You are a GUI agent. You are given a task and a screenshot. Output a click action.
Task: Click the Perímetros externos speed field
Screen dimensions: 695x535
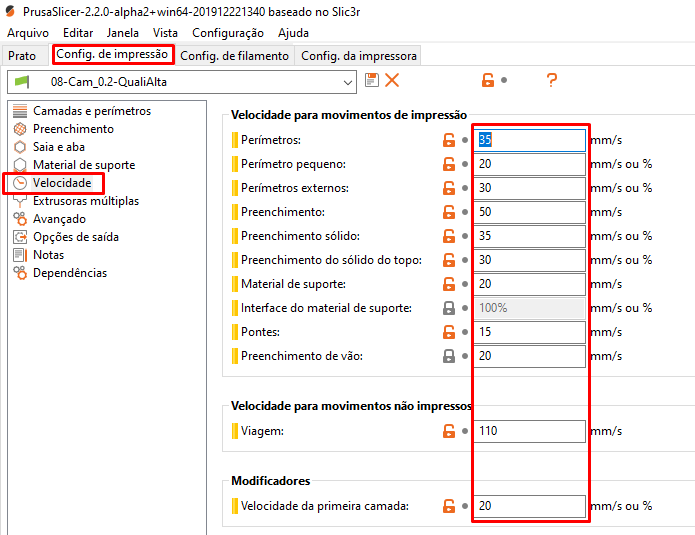(530, 188)
